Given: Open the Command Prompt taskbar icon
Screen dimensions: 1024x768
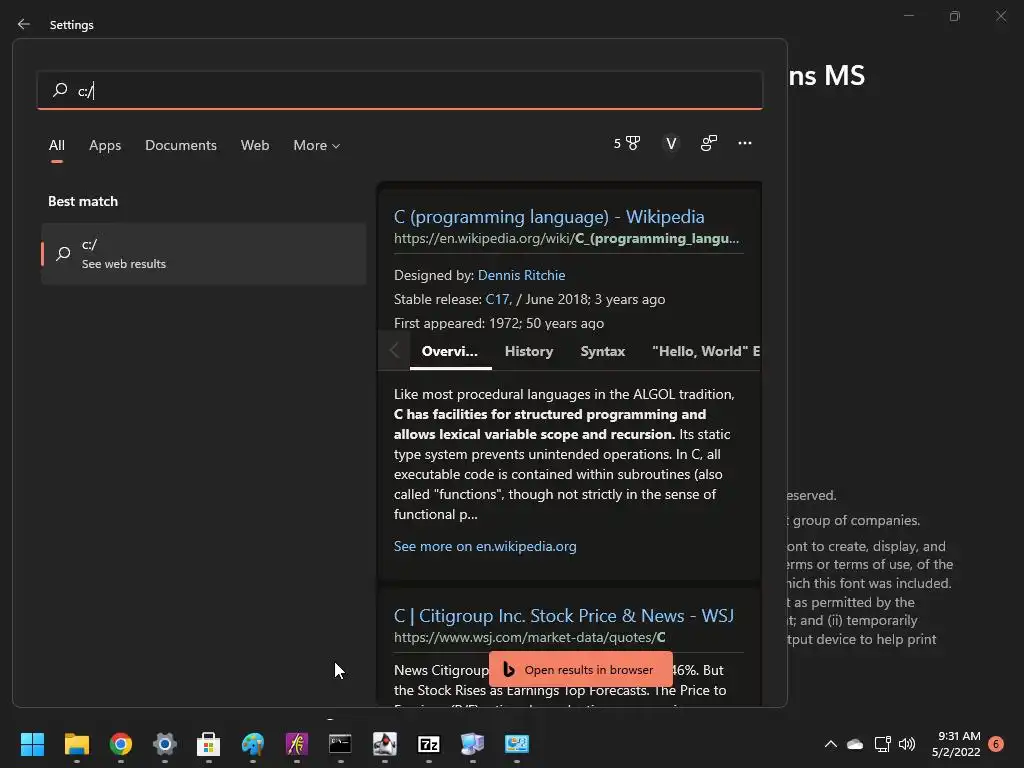Looking at the screenshot, I should pos(340,744).
